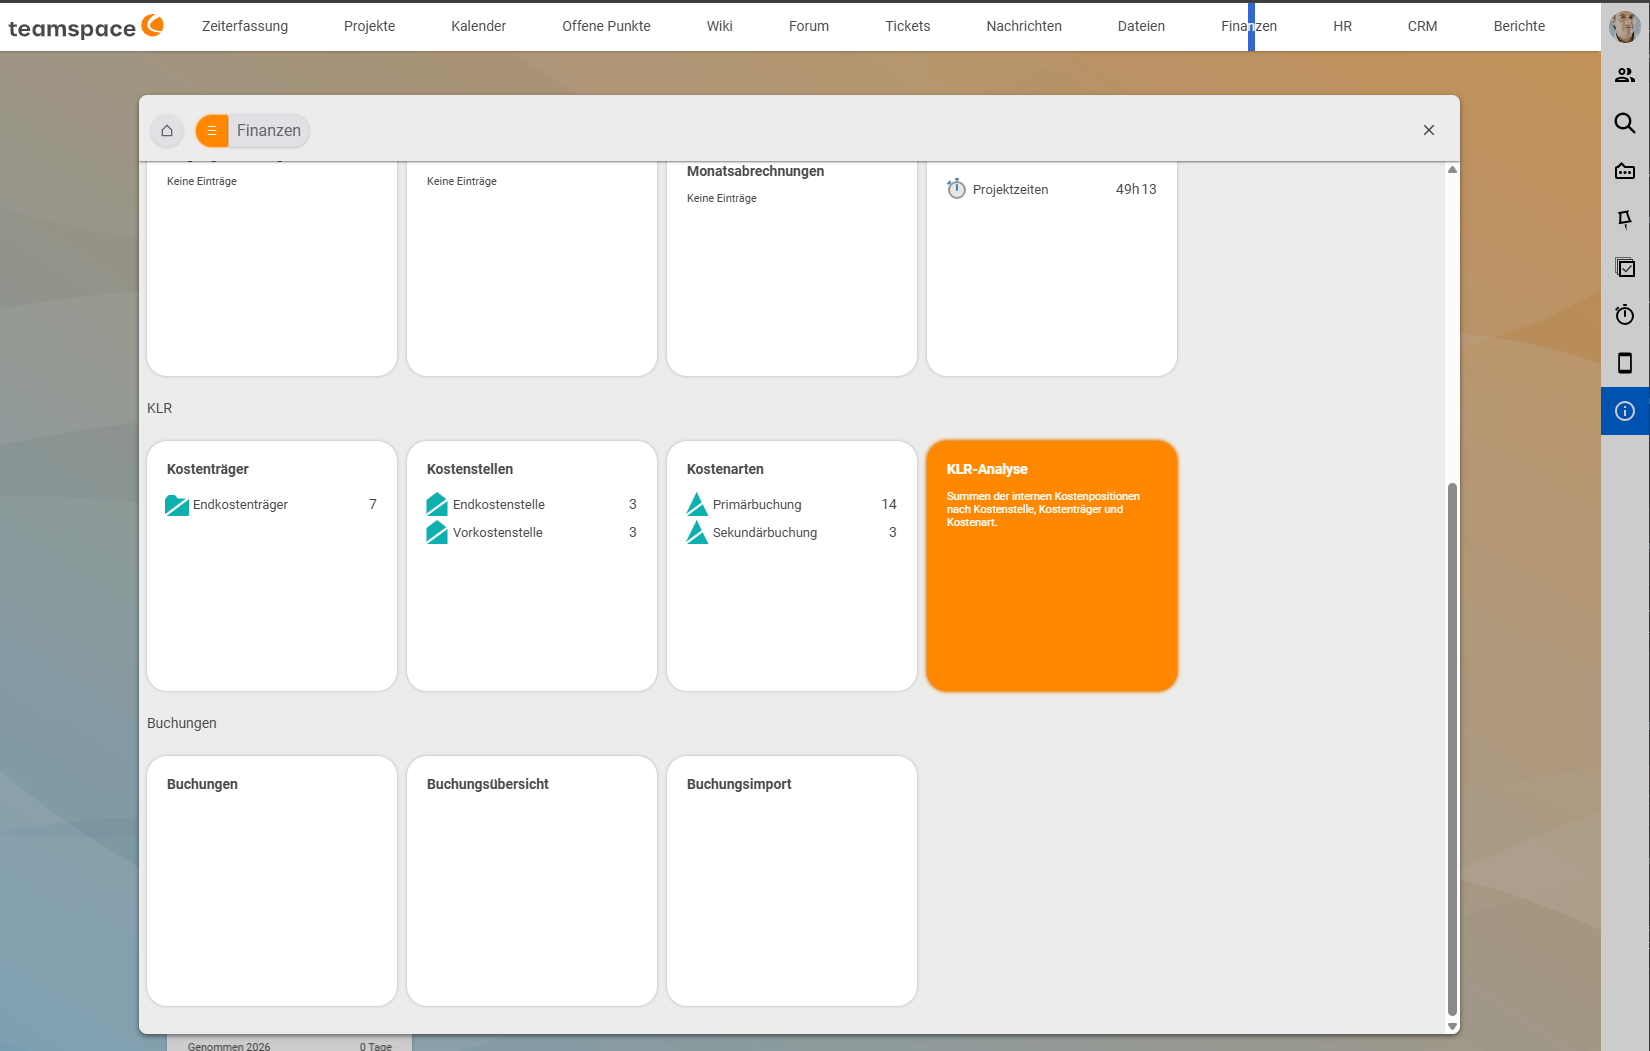Click the Projektzeiten value 49h13
This screenshot has width=1650, height=1051.
(x=1136, y=189)
